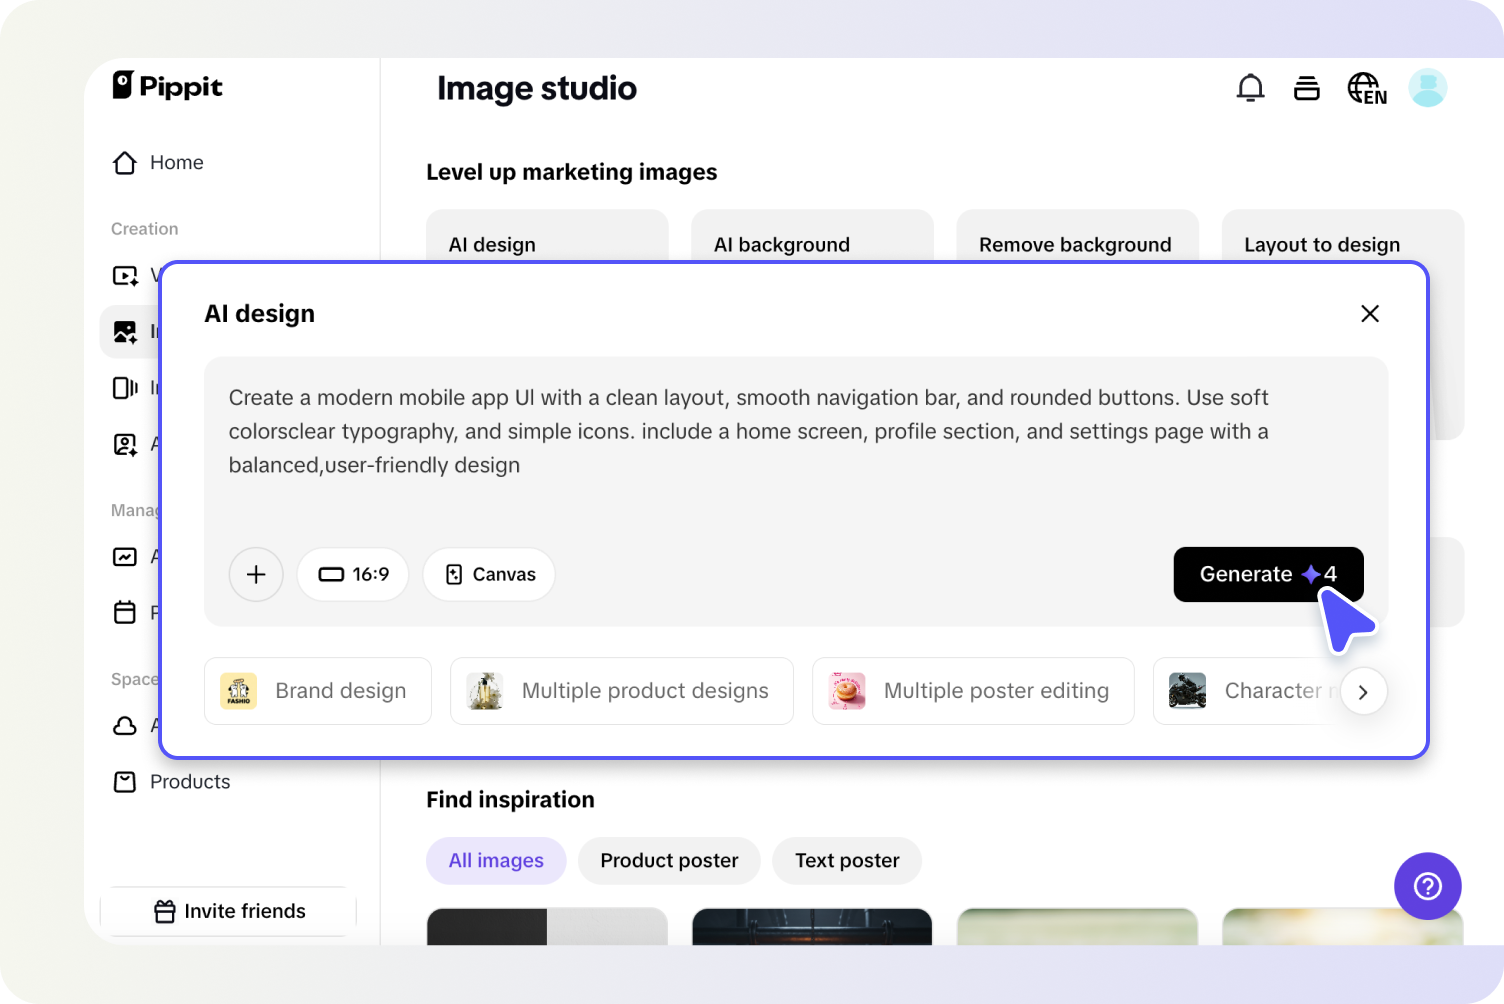Screen dimensions: 1504x1004
Task: Open the notification bell icon
Action: pos(1250,88)
